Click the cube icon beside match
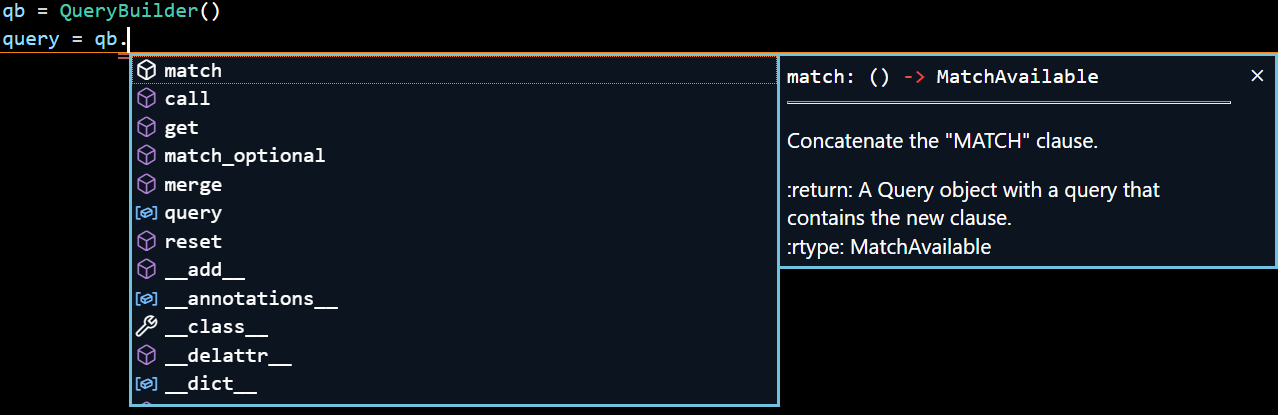This screenshot has width=1278, height=415. coord(147,71)
